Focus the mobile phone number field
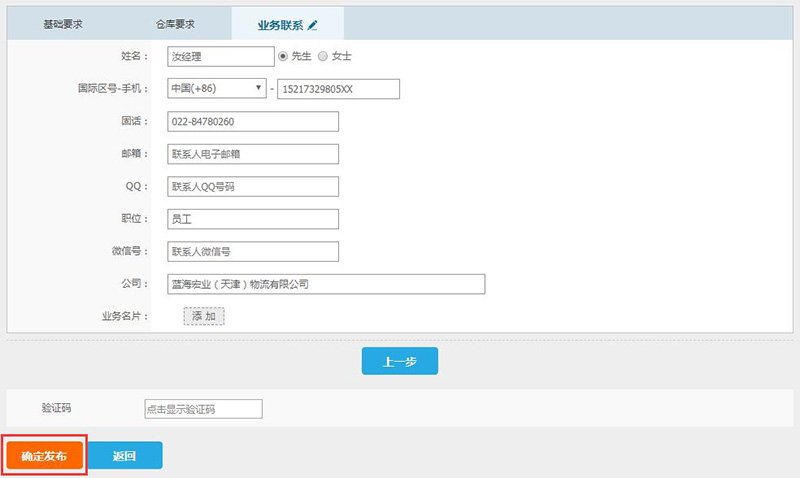 click(x=338, y=89)
